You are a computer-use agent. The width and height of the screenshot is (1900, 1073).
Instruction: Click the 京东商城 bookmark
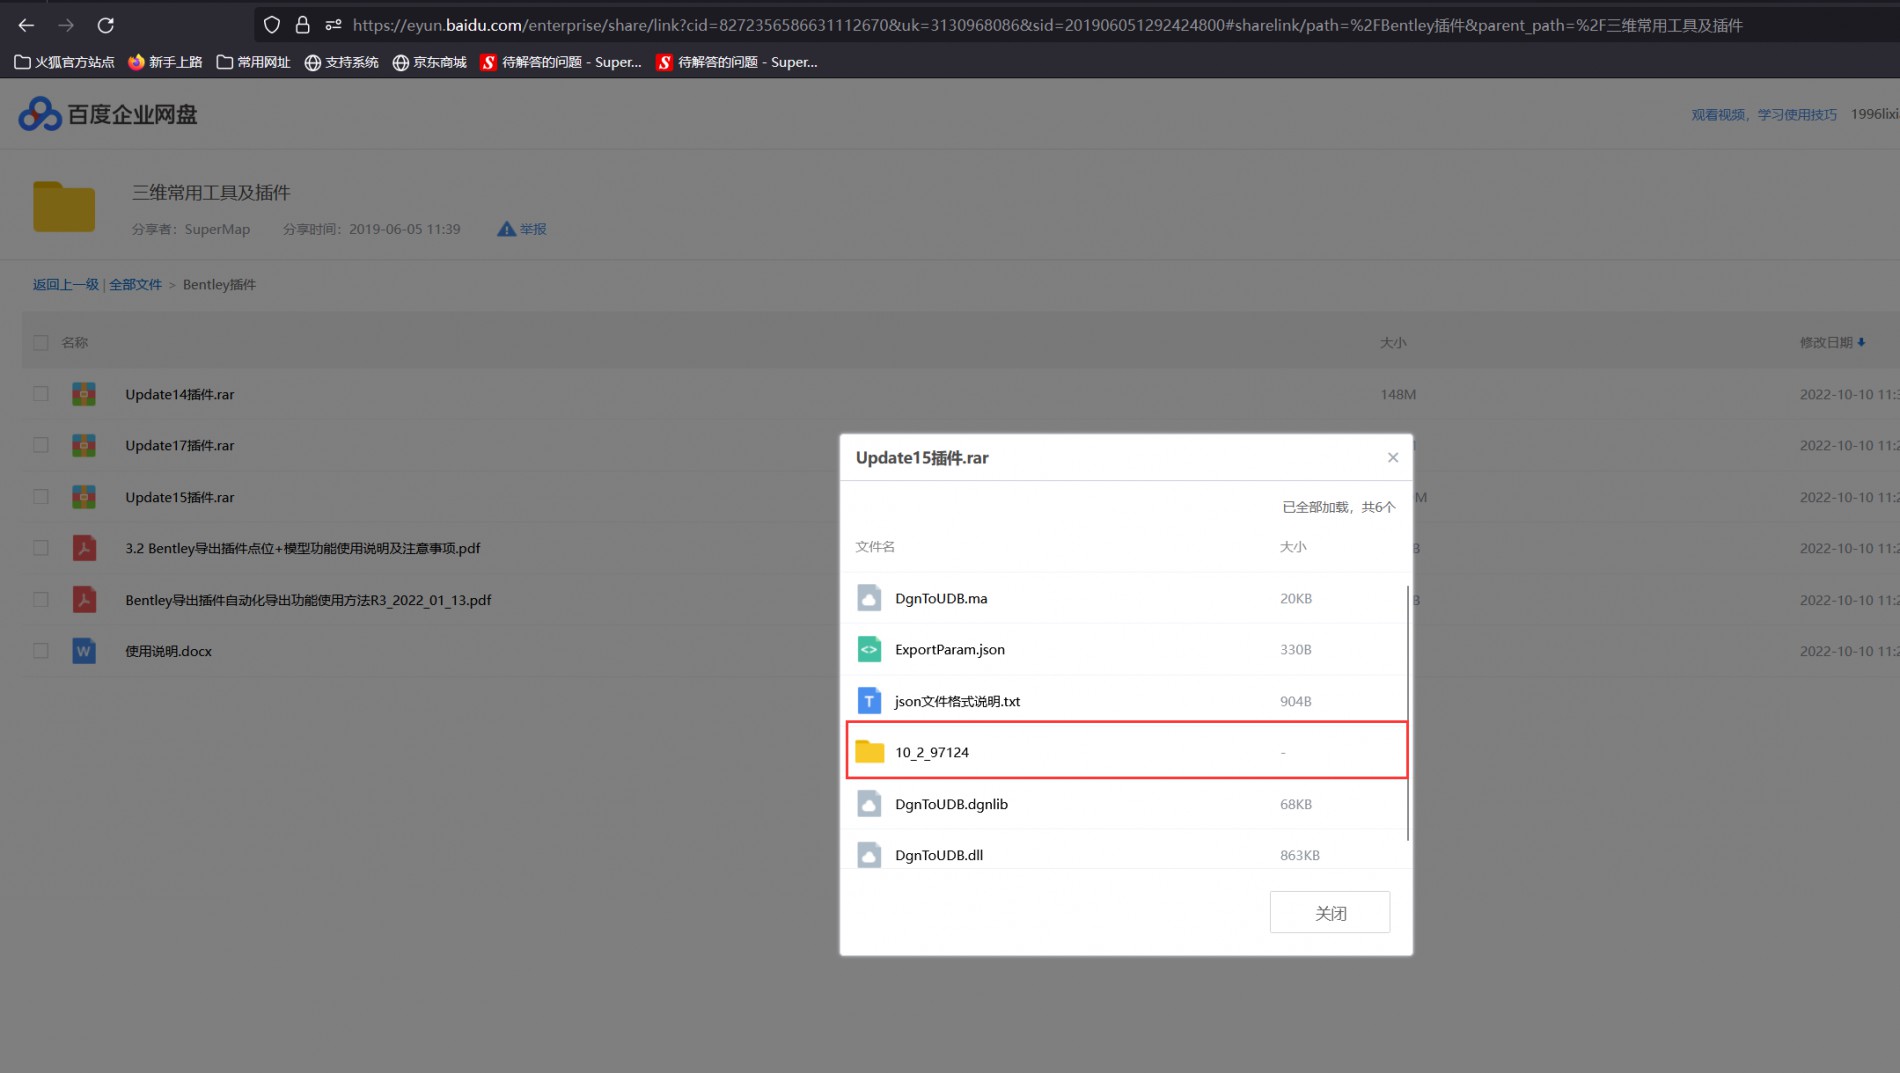429,62
